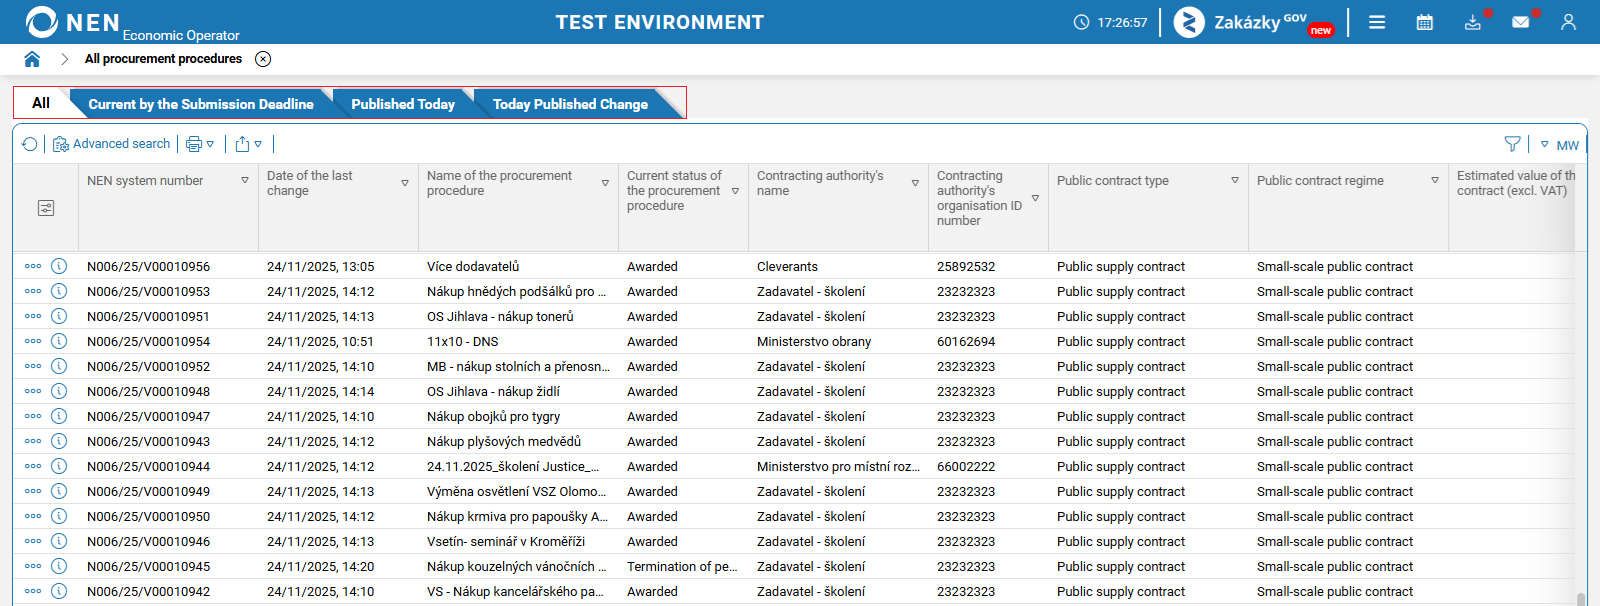Click Cleverants authority cell
This screenshot has height=606, width=1600.
click(787, 267)
